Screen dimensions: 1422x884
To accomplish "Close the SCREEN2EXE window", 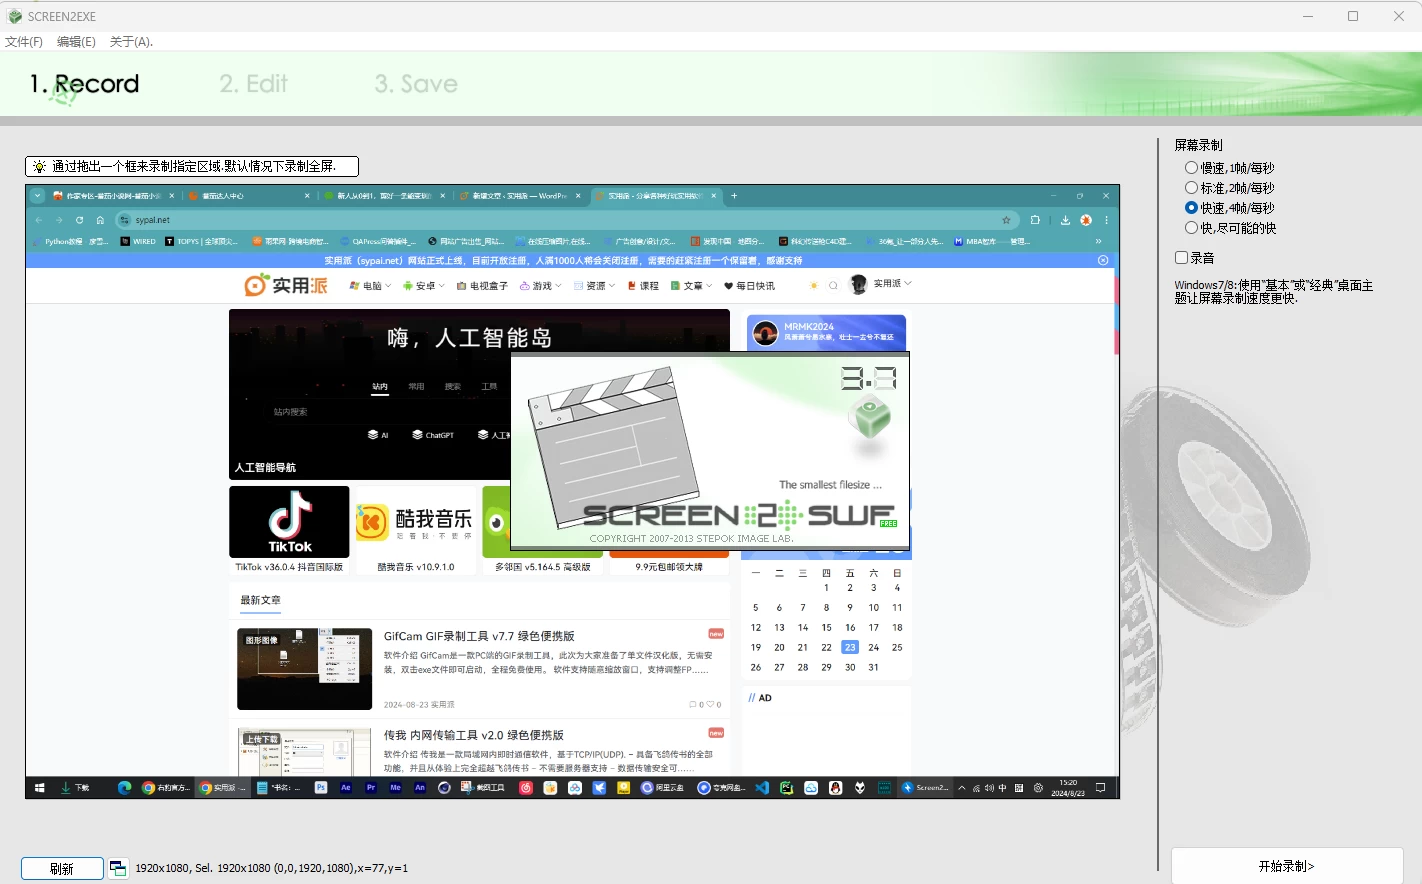I will coord(1398,16).
